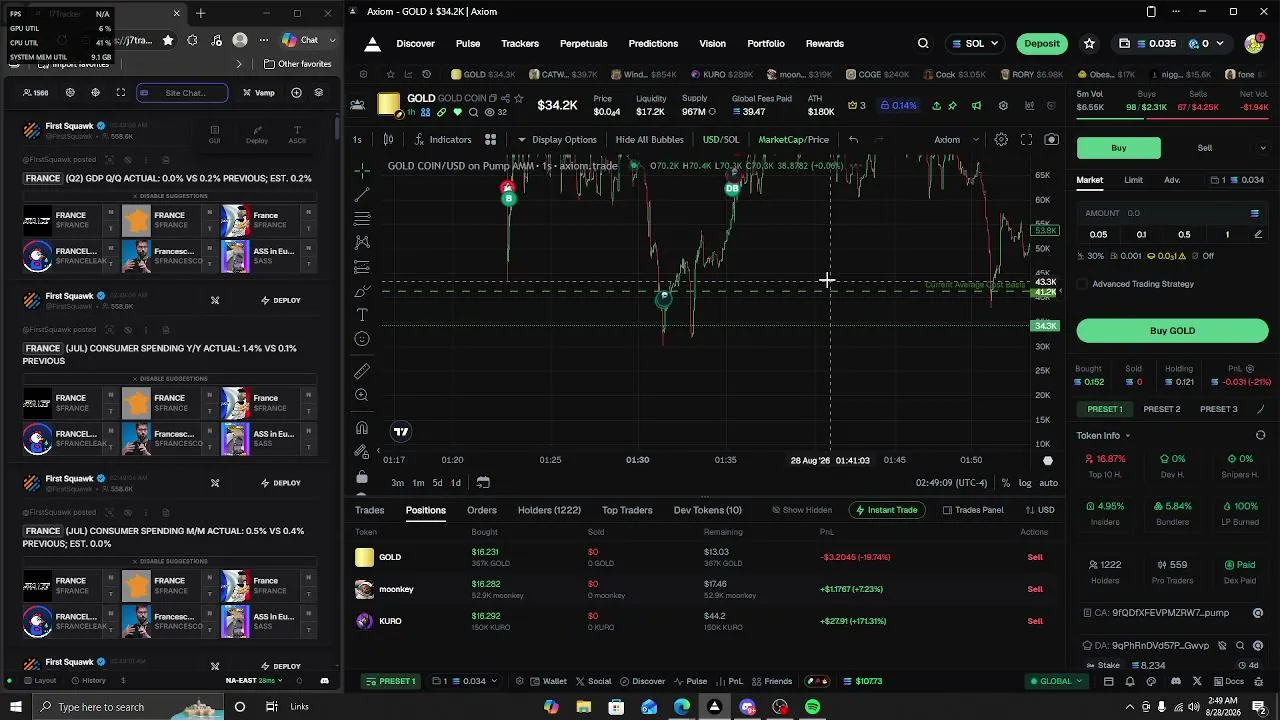Toggle USD display in positions table
Image resolution: width=1280 pixels, height=720 pixels.
[x=1039, y=510]
